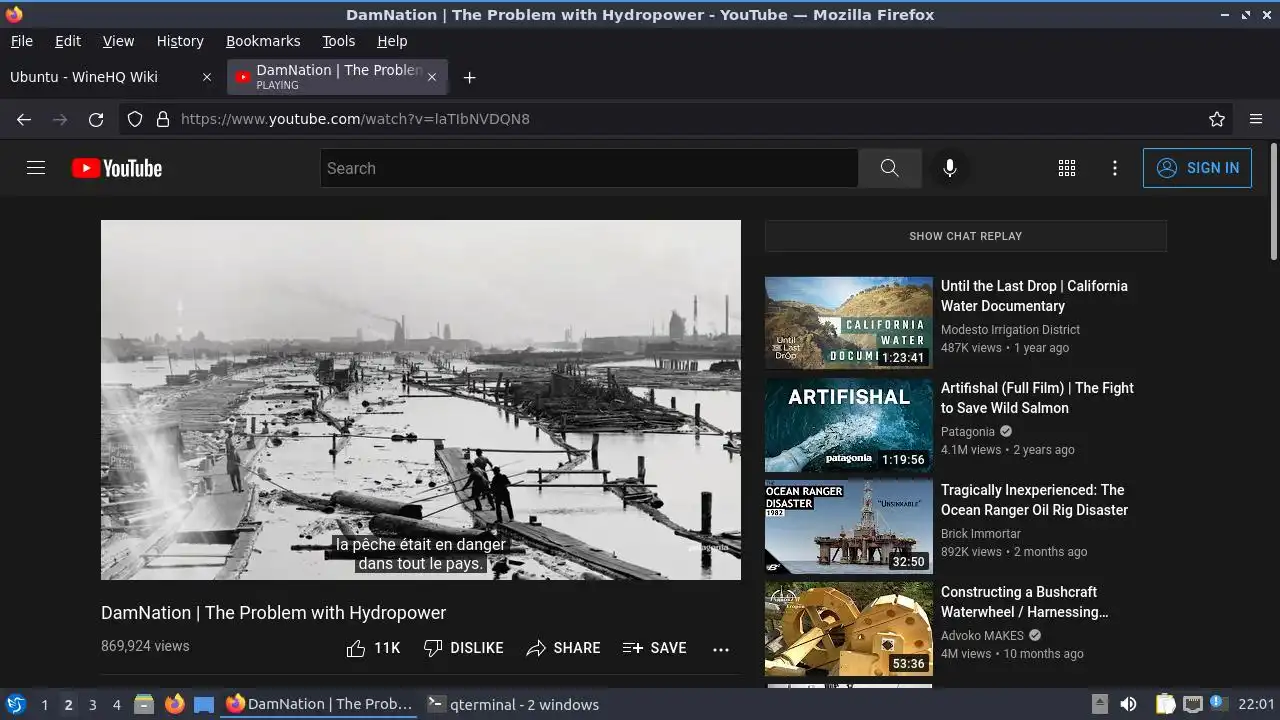The width and height of the screenshot is (1280, 720).
Task: Open the History menu
Action: [180, 41]
